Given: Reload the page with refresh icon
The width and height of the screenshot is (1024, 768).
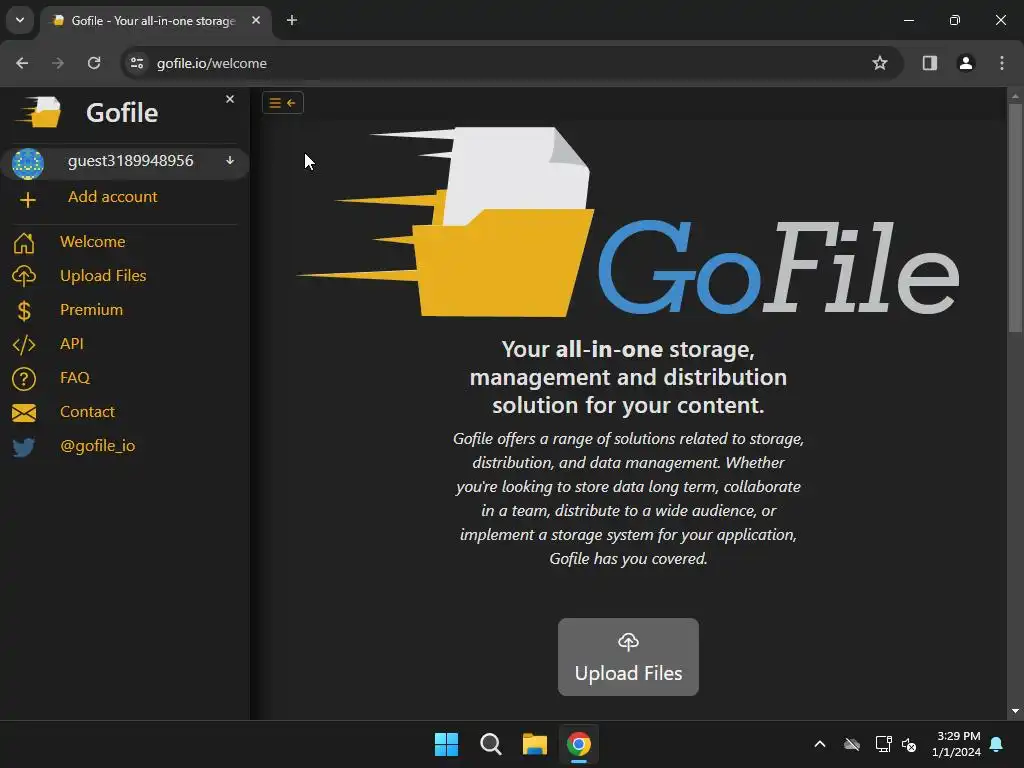Looking at the screenshot, I should pos(94,63).
